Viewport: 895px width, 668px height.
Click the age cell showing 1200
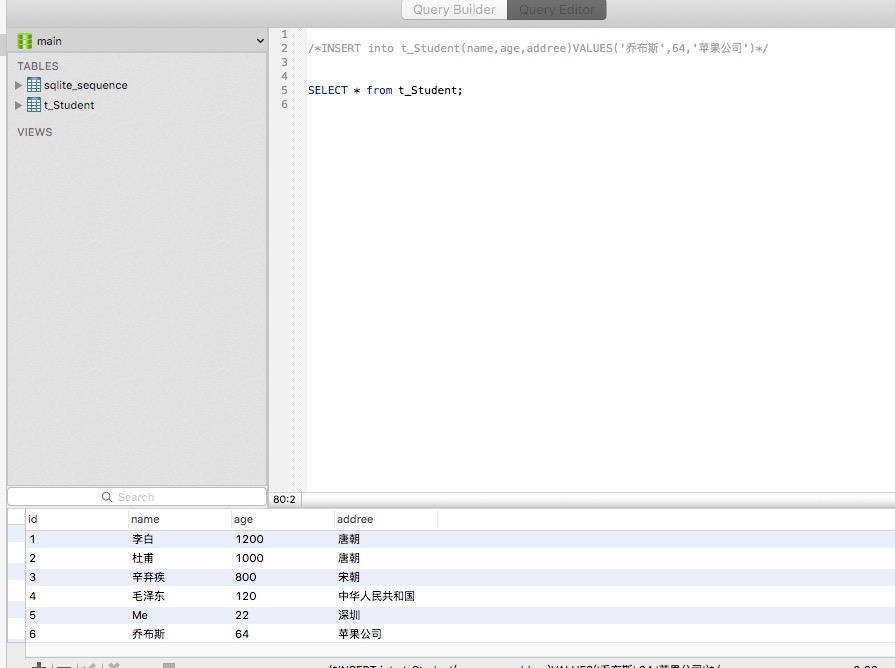[250, 539]
